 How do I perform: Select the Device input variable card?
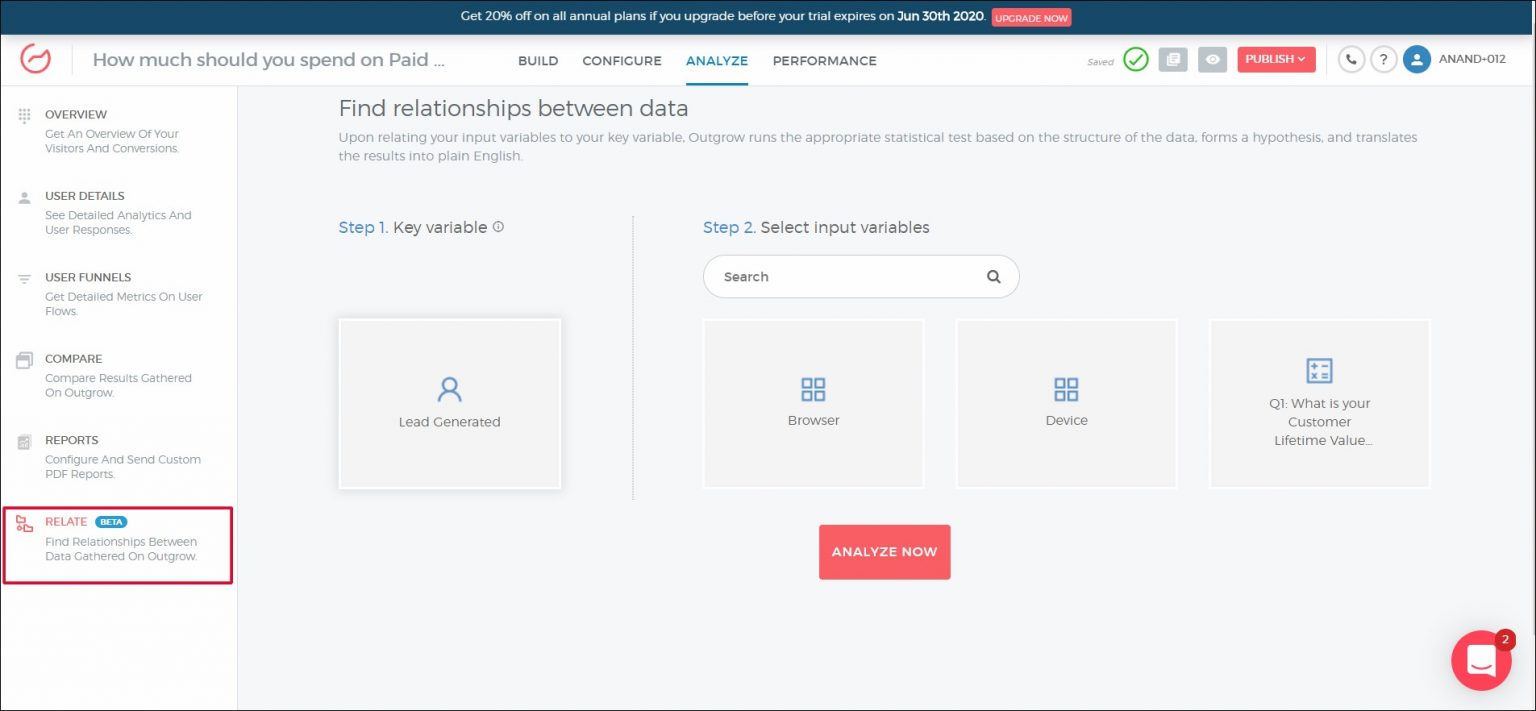[1066, 403]
